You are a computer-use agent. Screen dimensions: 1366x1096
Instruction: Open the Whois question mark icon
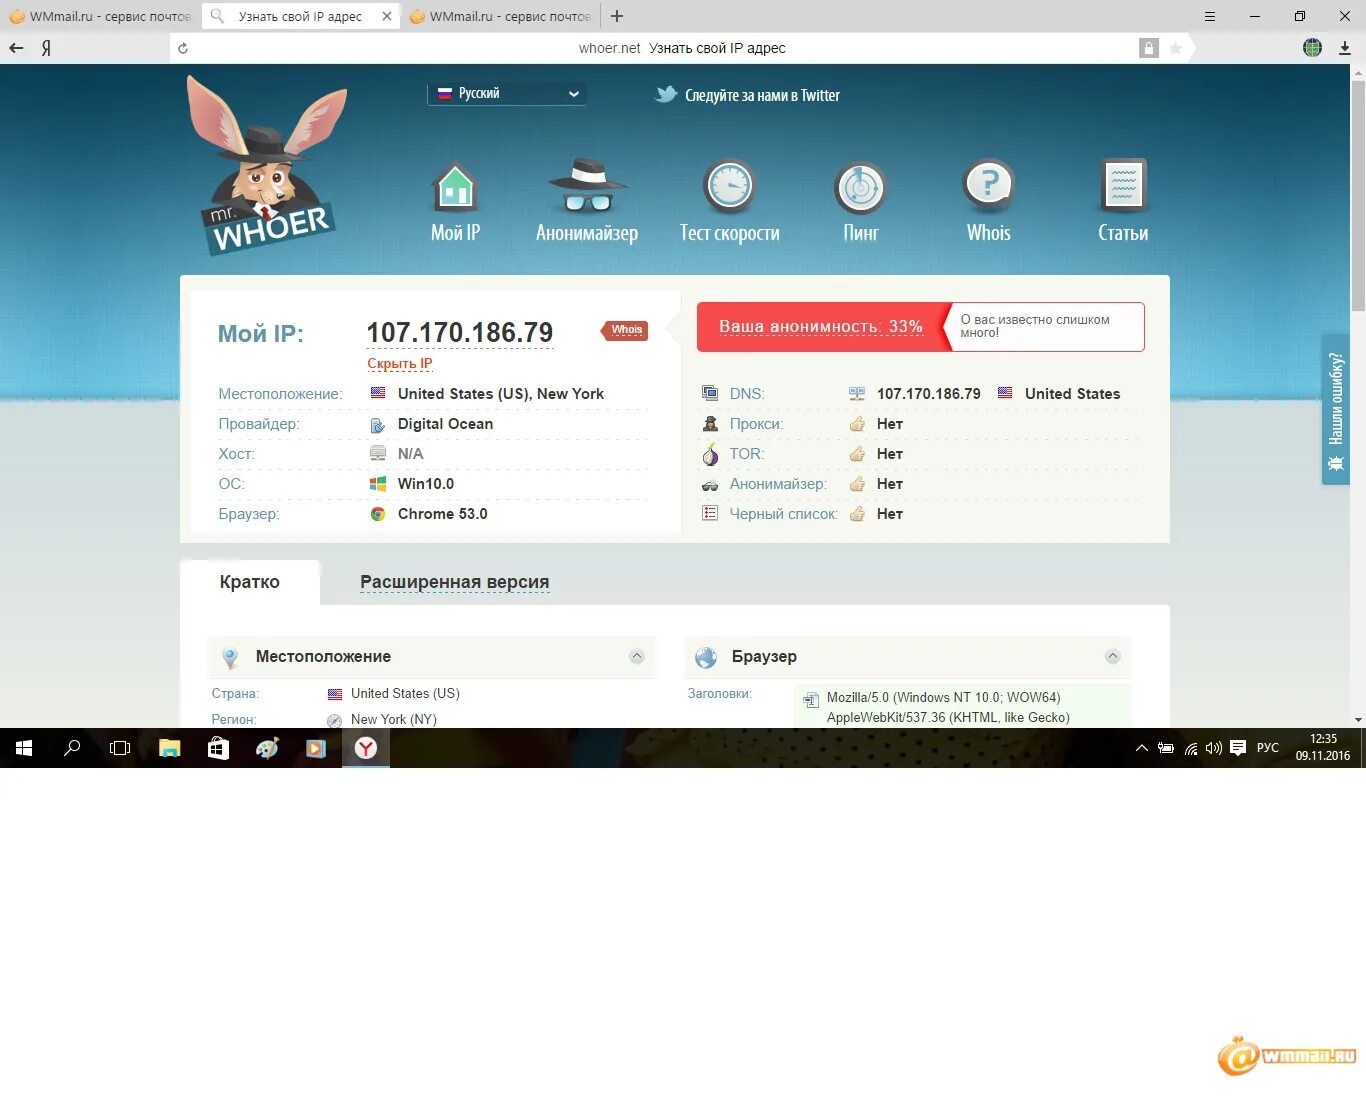point(988,186)
